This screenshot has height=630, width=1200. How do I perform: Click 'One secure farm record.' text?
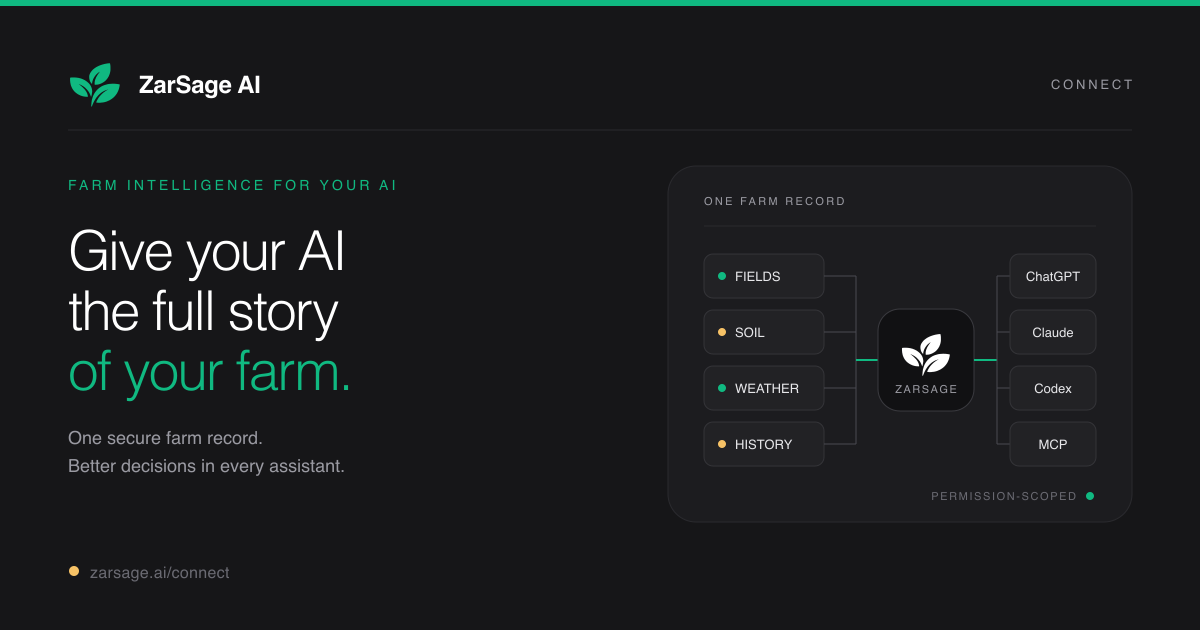pyautogui.click(x=166, y=438)
